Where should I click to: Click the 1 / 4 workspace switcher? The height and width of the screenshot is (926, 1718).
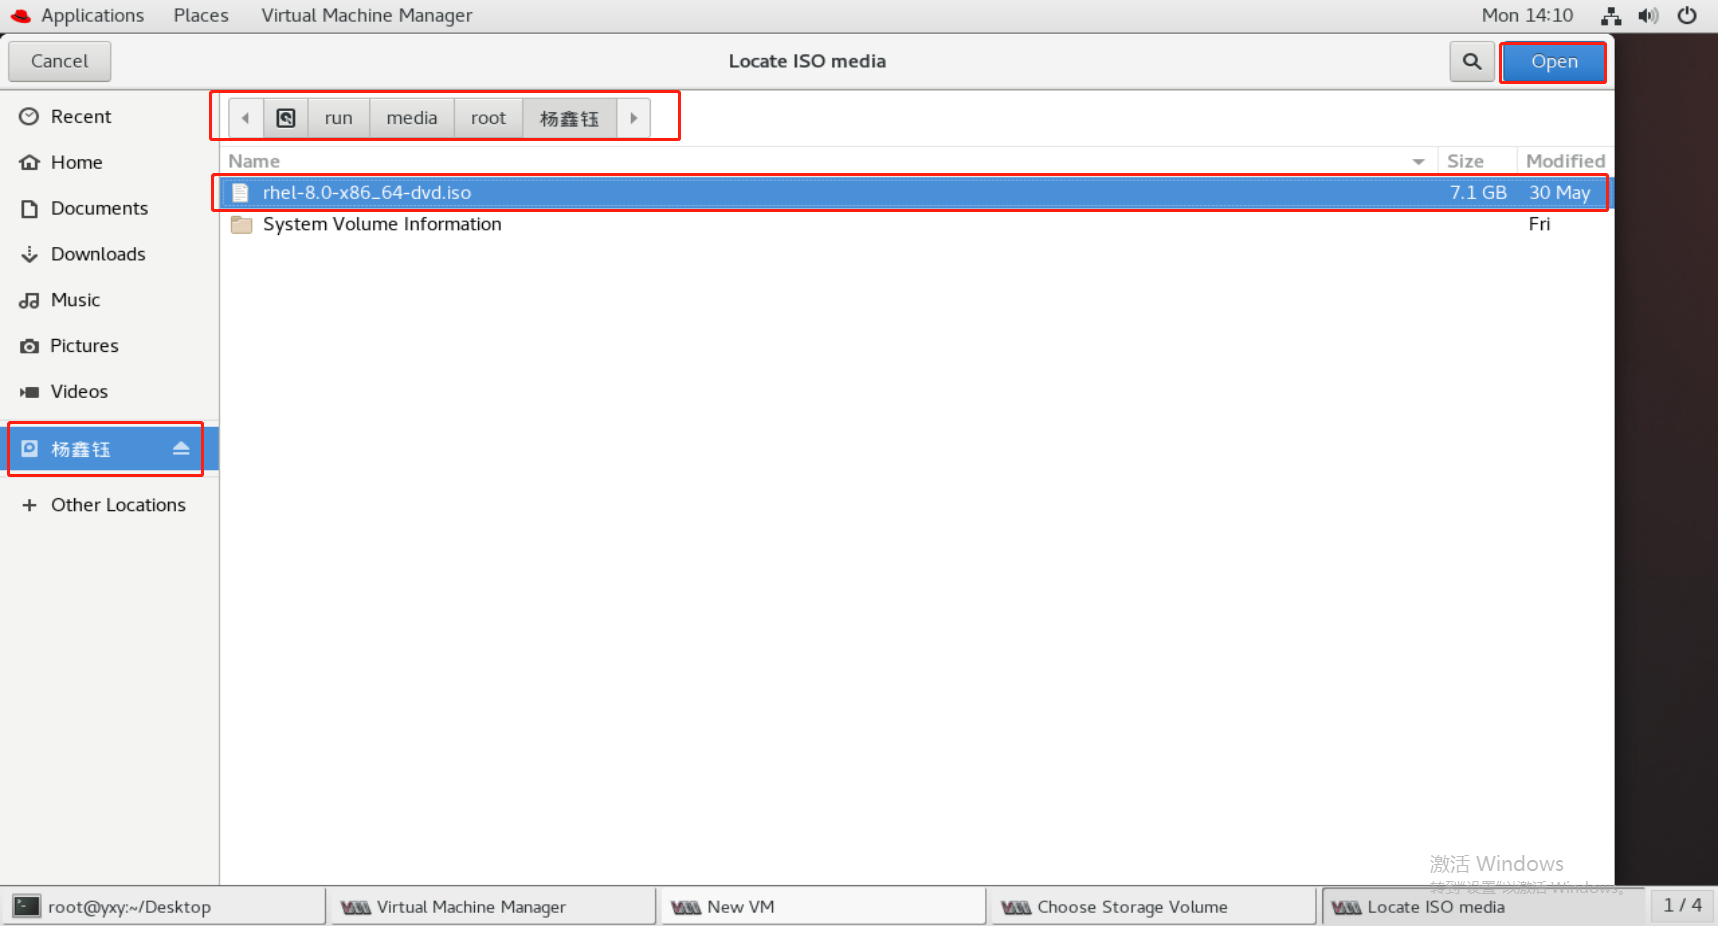pyautogui.click(x=1682, y=905)
